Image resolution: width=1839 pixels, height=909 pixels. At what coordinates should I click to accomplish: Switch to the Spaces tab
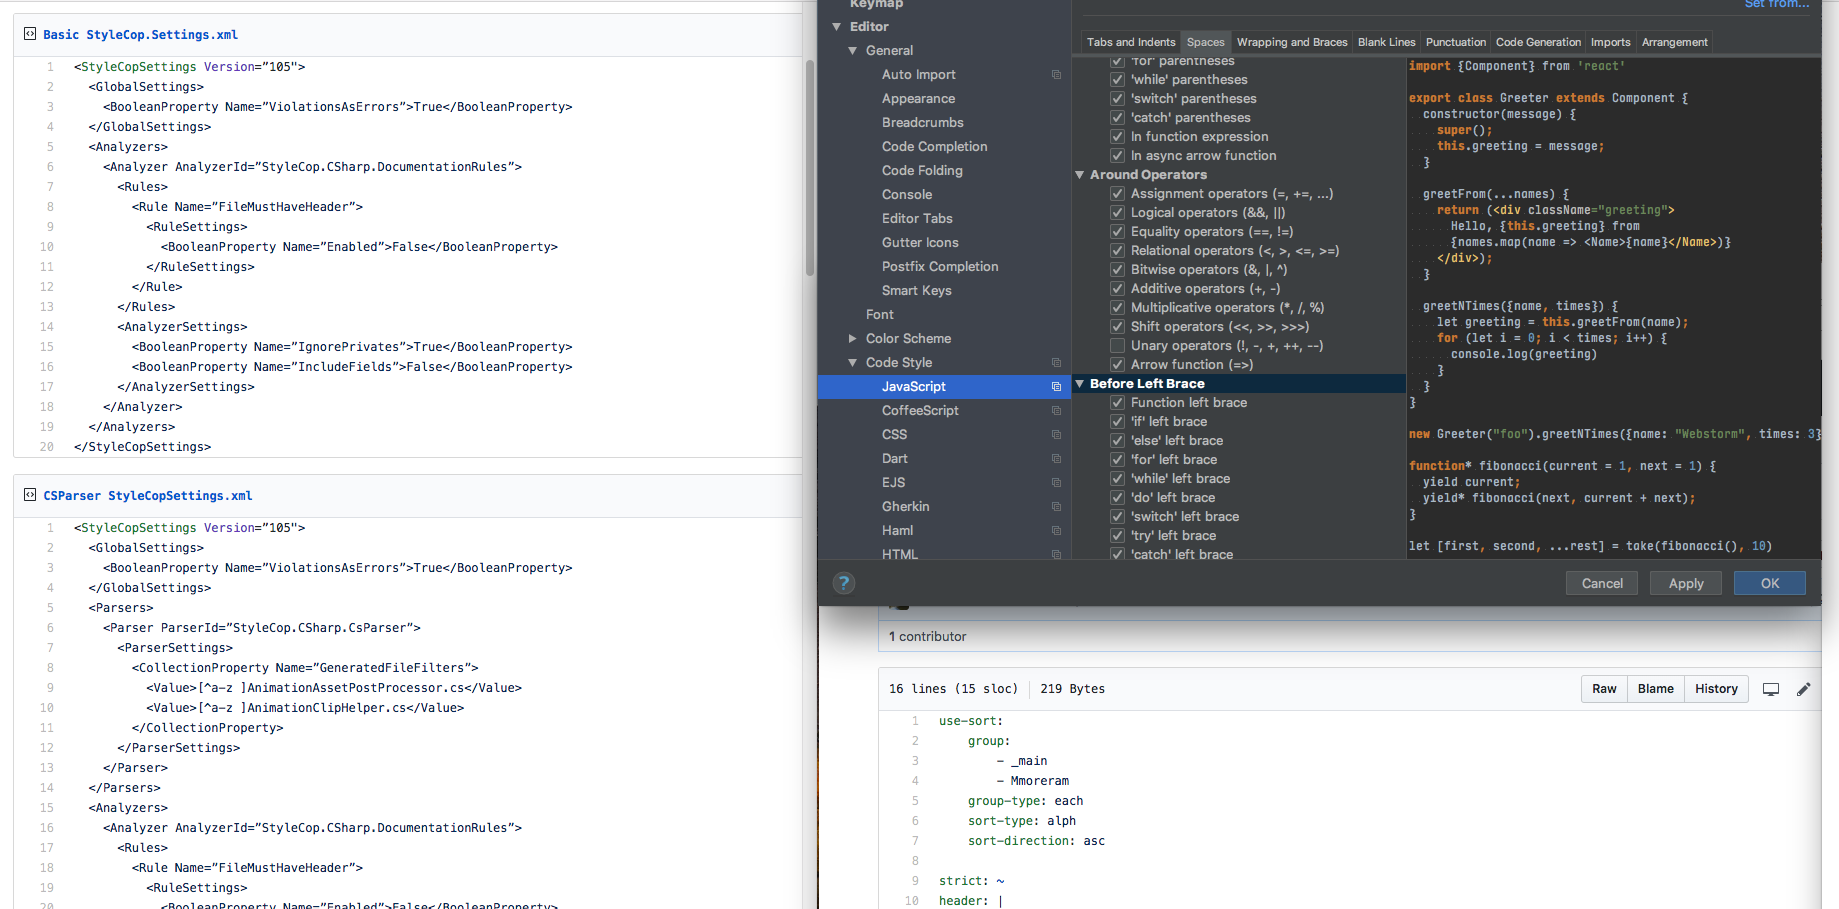pos(1205,42)
